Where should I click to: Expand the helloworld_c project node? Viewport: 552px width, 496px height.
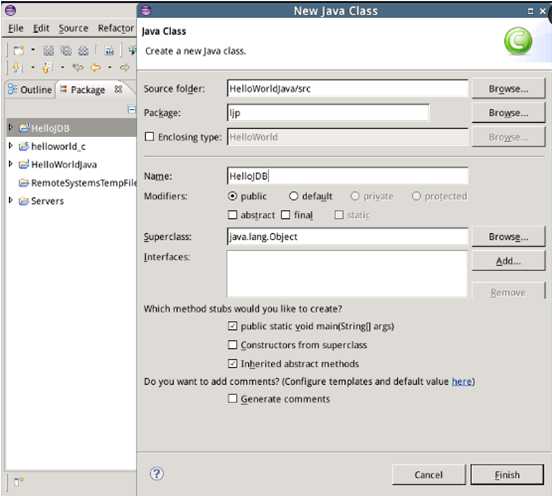[x=11, y=145]
